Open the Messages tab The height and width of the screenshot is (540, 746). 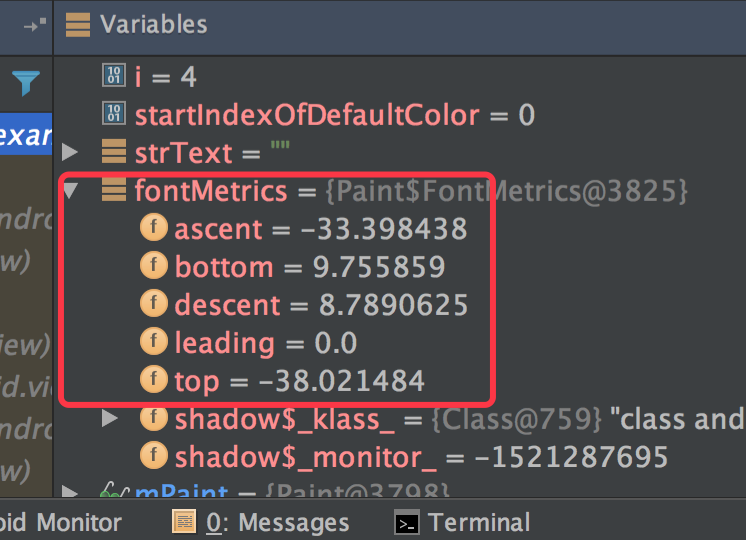277,522
